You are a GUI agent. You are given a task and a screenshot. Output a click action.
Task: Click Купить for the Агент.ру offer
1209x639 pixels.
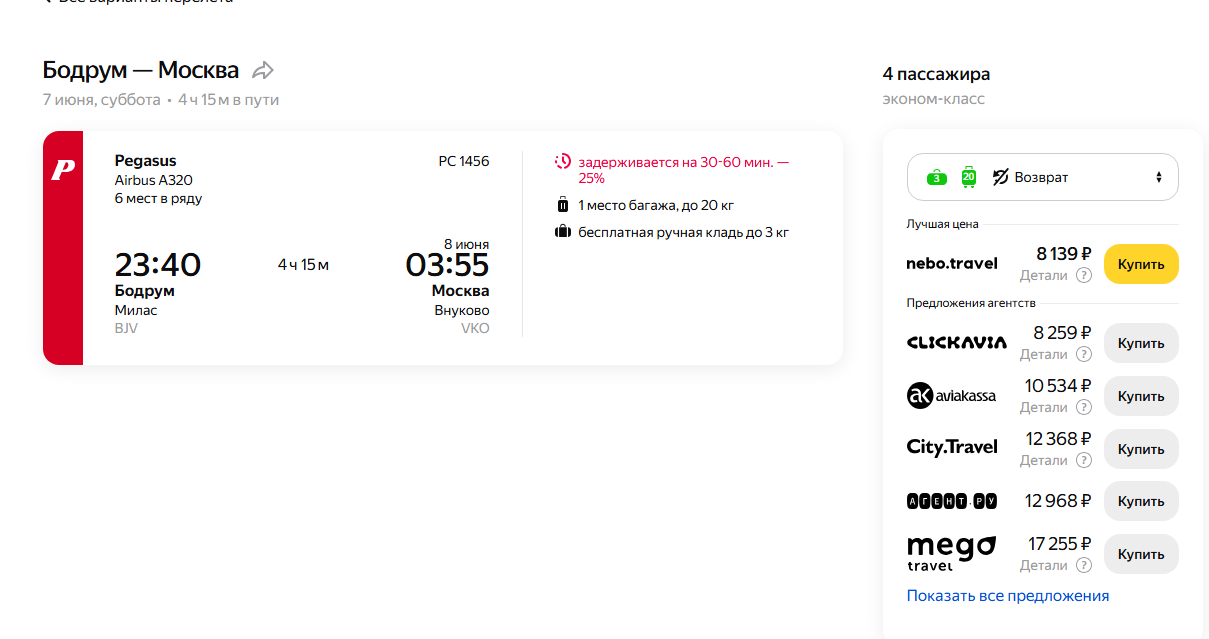click(1141, 501)
